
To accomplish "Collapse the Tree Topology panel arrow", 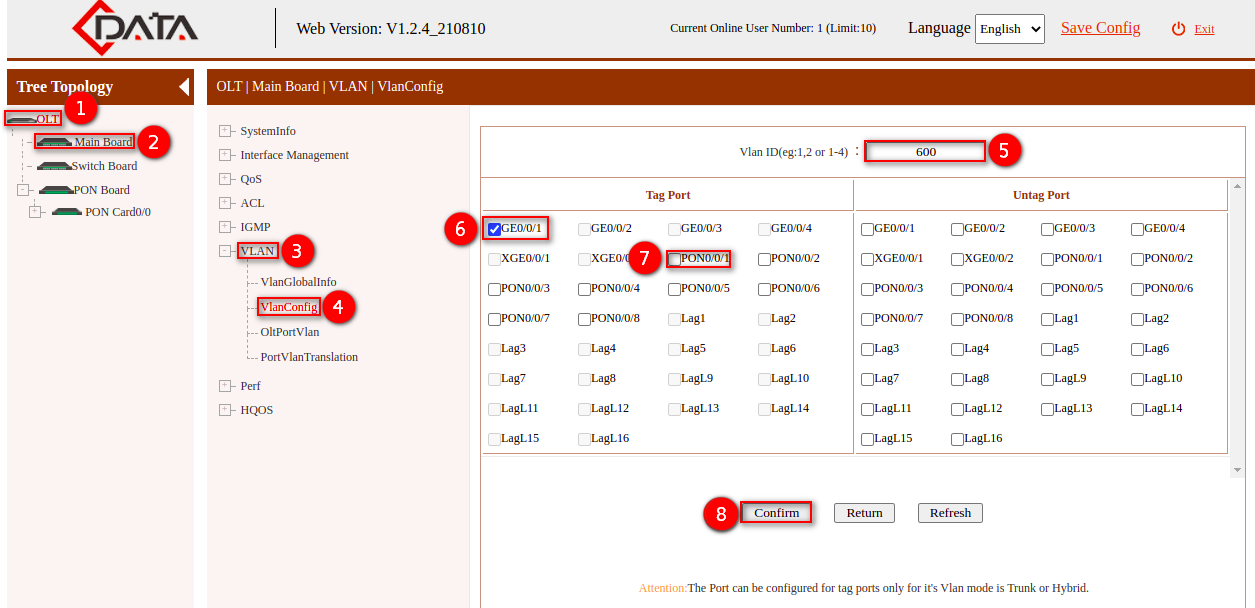I will tap(183, 87).
